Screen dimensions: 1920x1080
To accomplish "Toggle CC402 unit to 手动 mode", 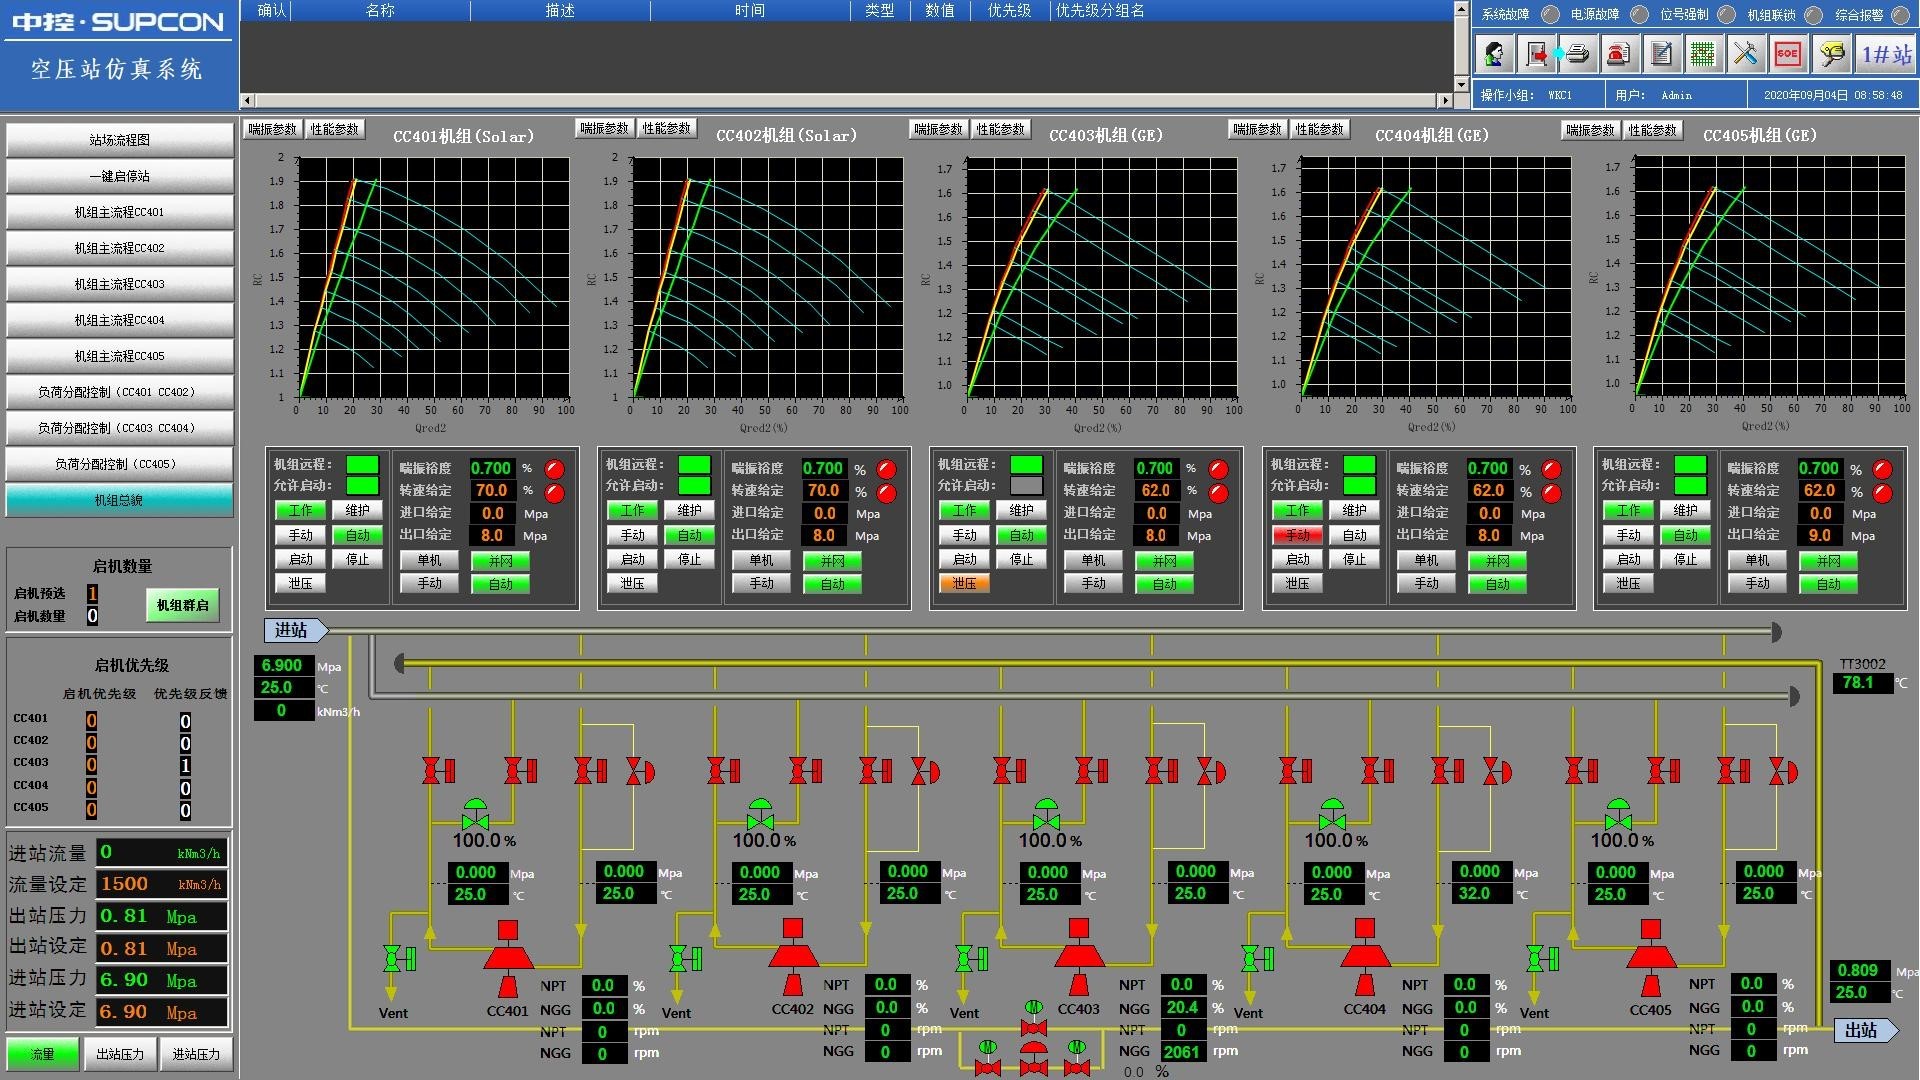I will pos(633,535).
